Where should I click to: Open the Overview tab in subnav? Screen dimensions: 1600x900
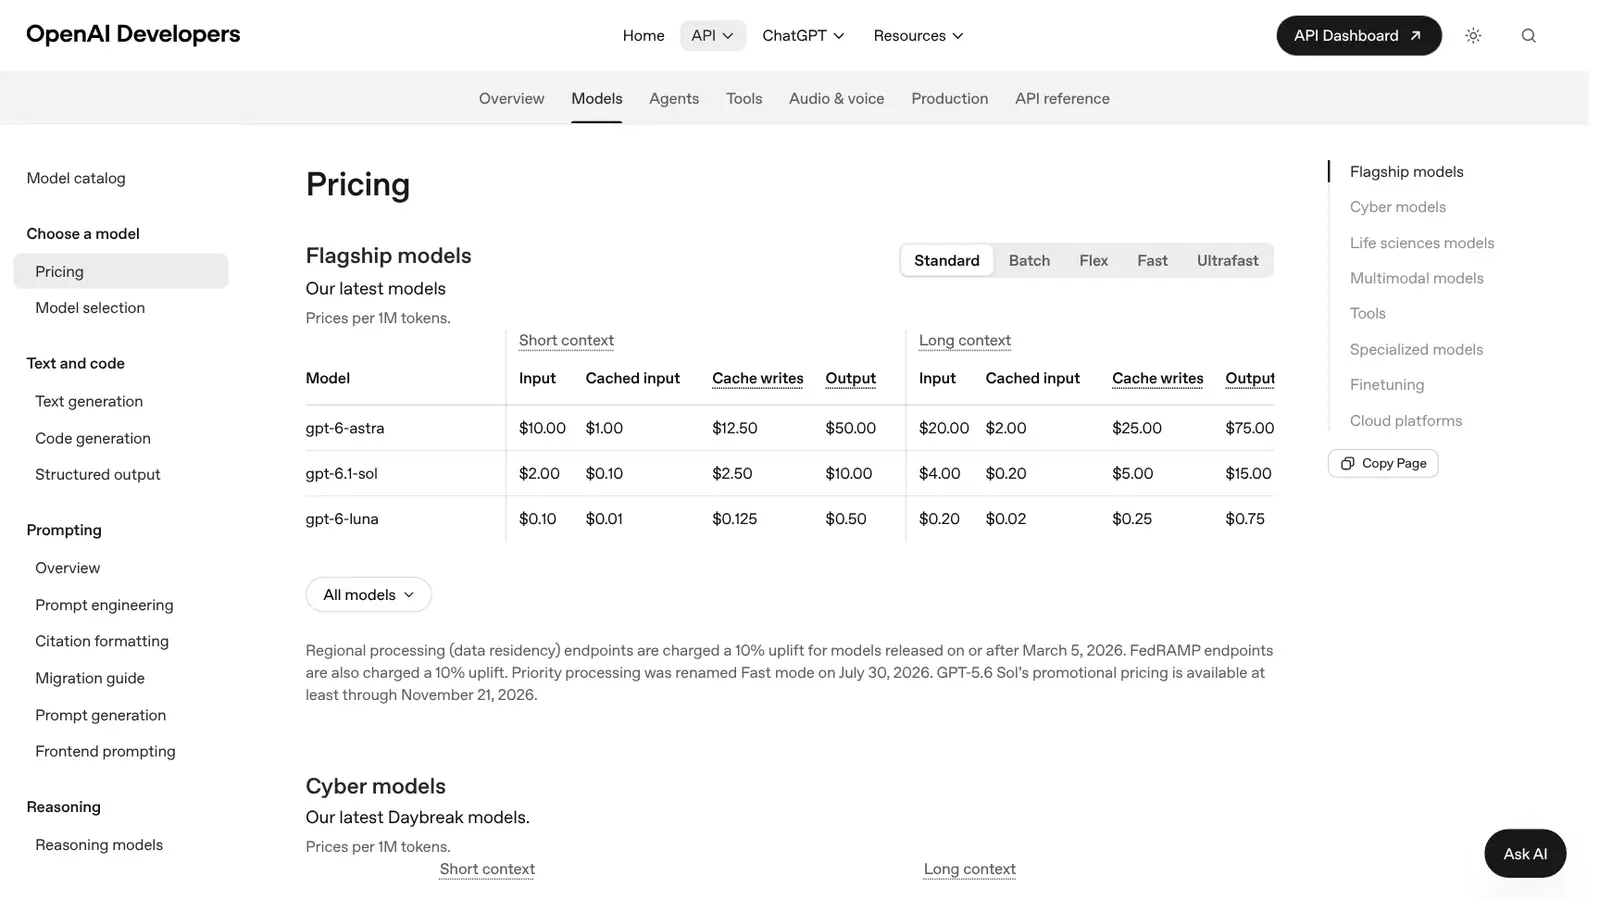(511, 98)
